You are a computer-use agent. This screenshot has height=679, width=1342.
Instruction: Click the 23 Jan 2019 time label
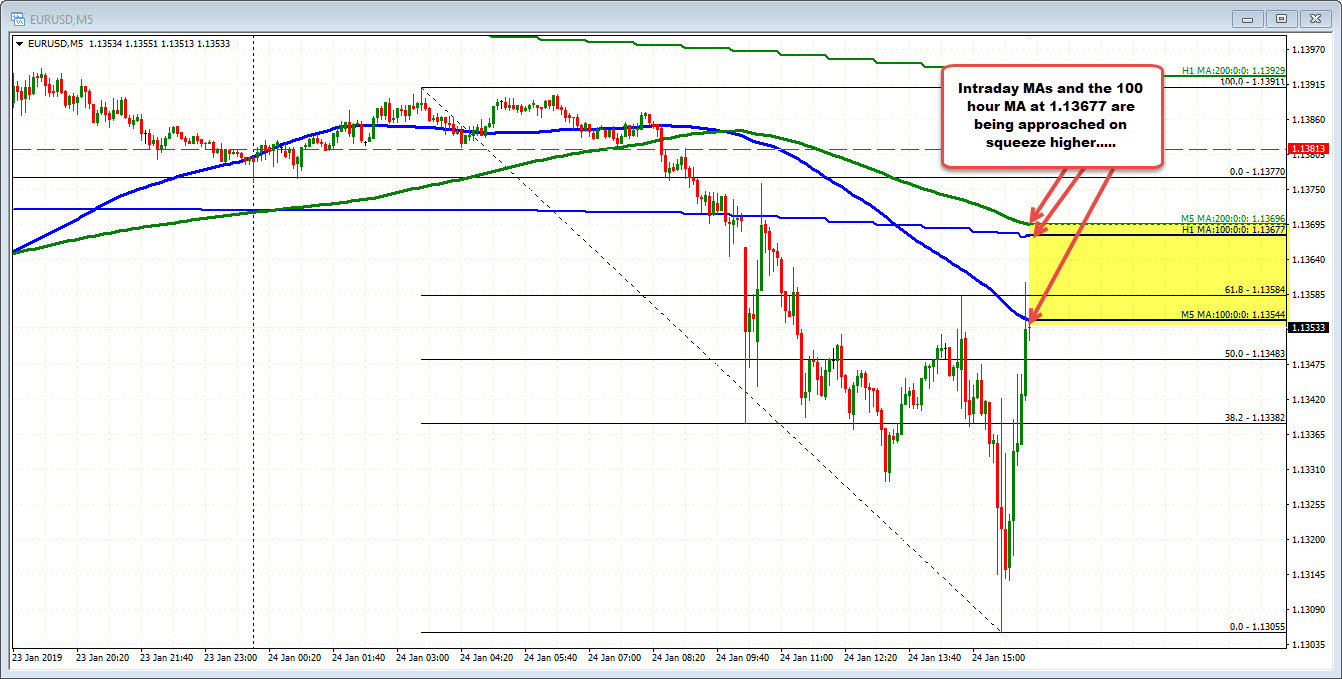(37, 658)
